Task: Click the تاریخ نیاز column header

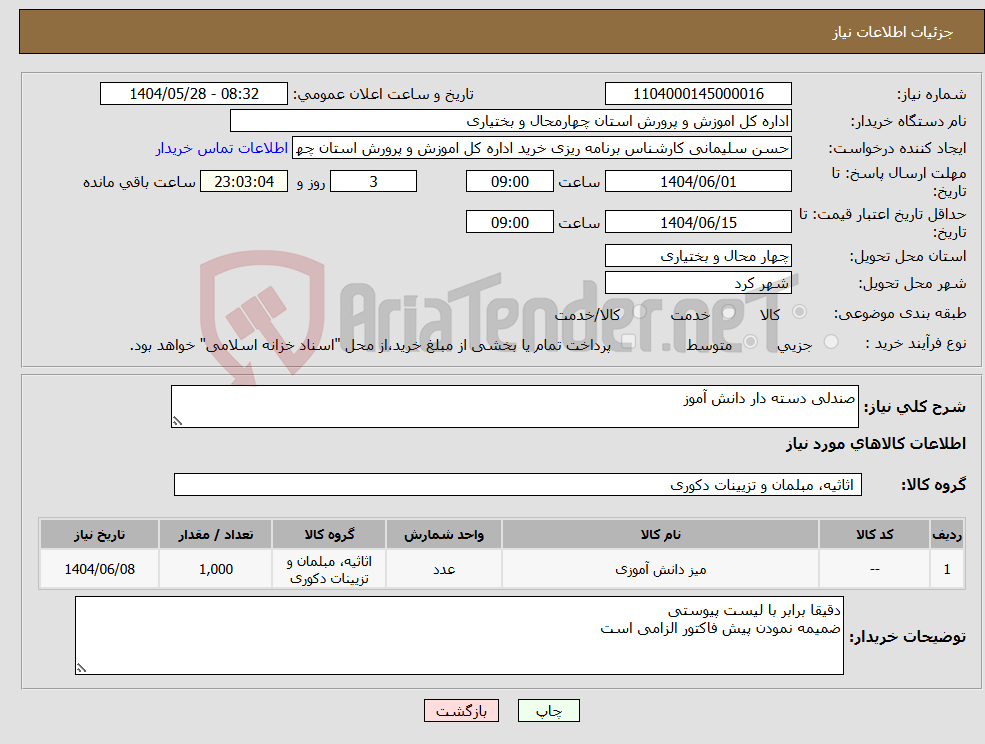Action: click(x=99, y=534)
